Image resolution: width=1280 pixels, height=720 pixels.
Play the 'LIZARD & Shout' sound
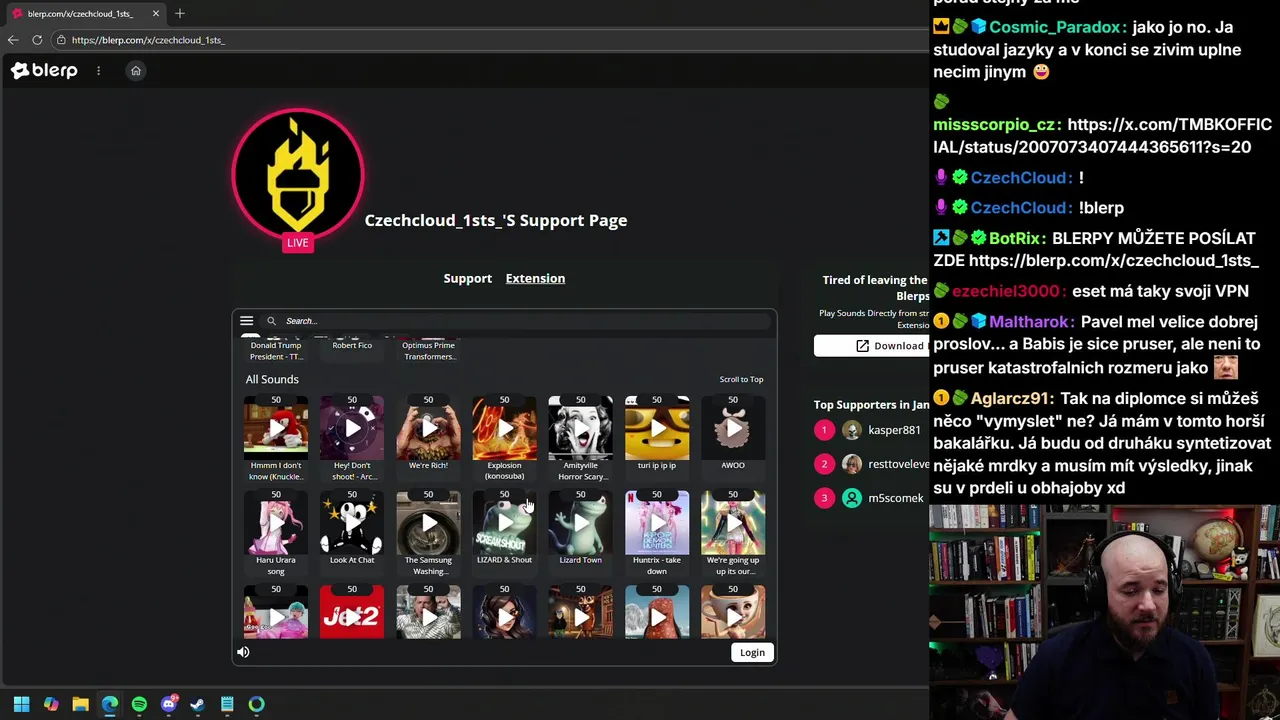click(x=504, y=523)
